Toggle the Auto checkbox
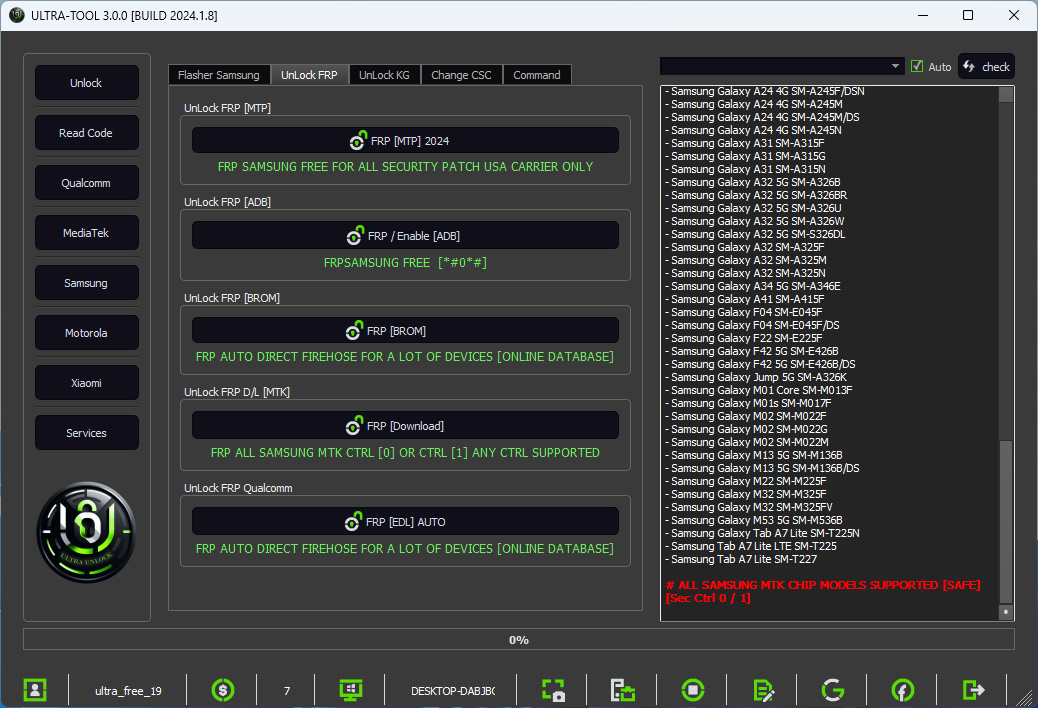The height and width of the screenshot is (708, 1038). pyautogui.click(x=917, y=66)
